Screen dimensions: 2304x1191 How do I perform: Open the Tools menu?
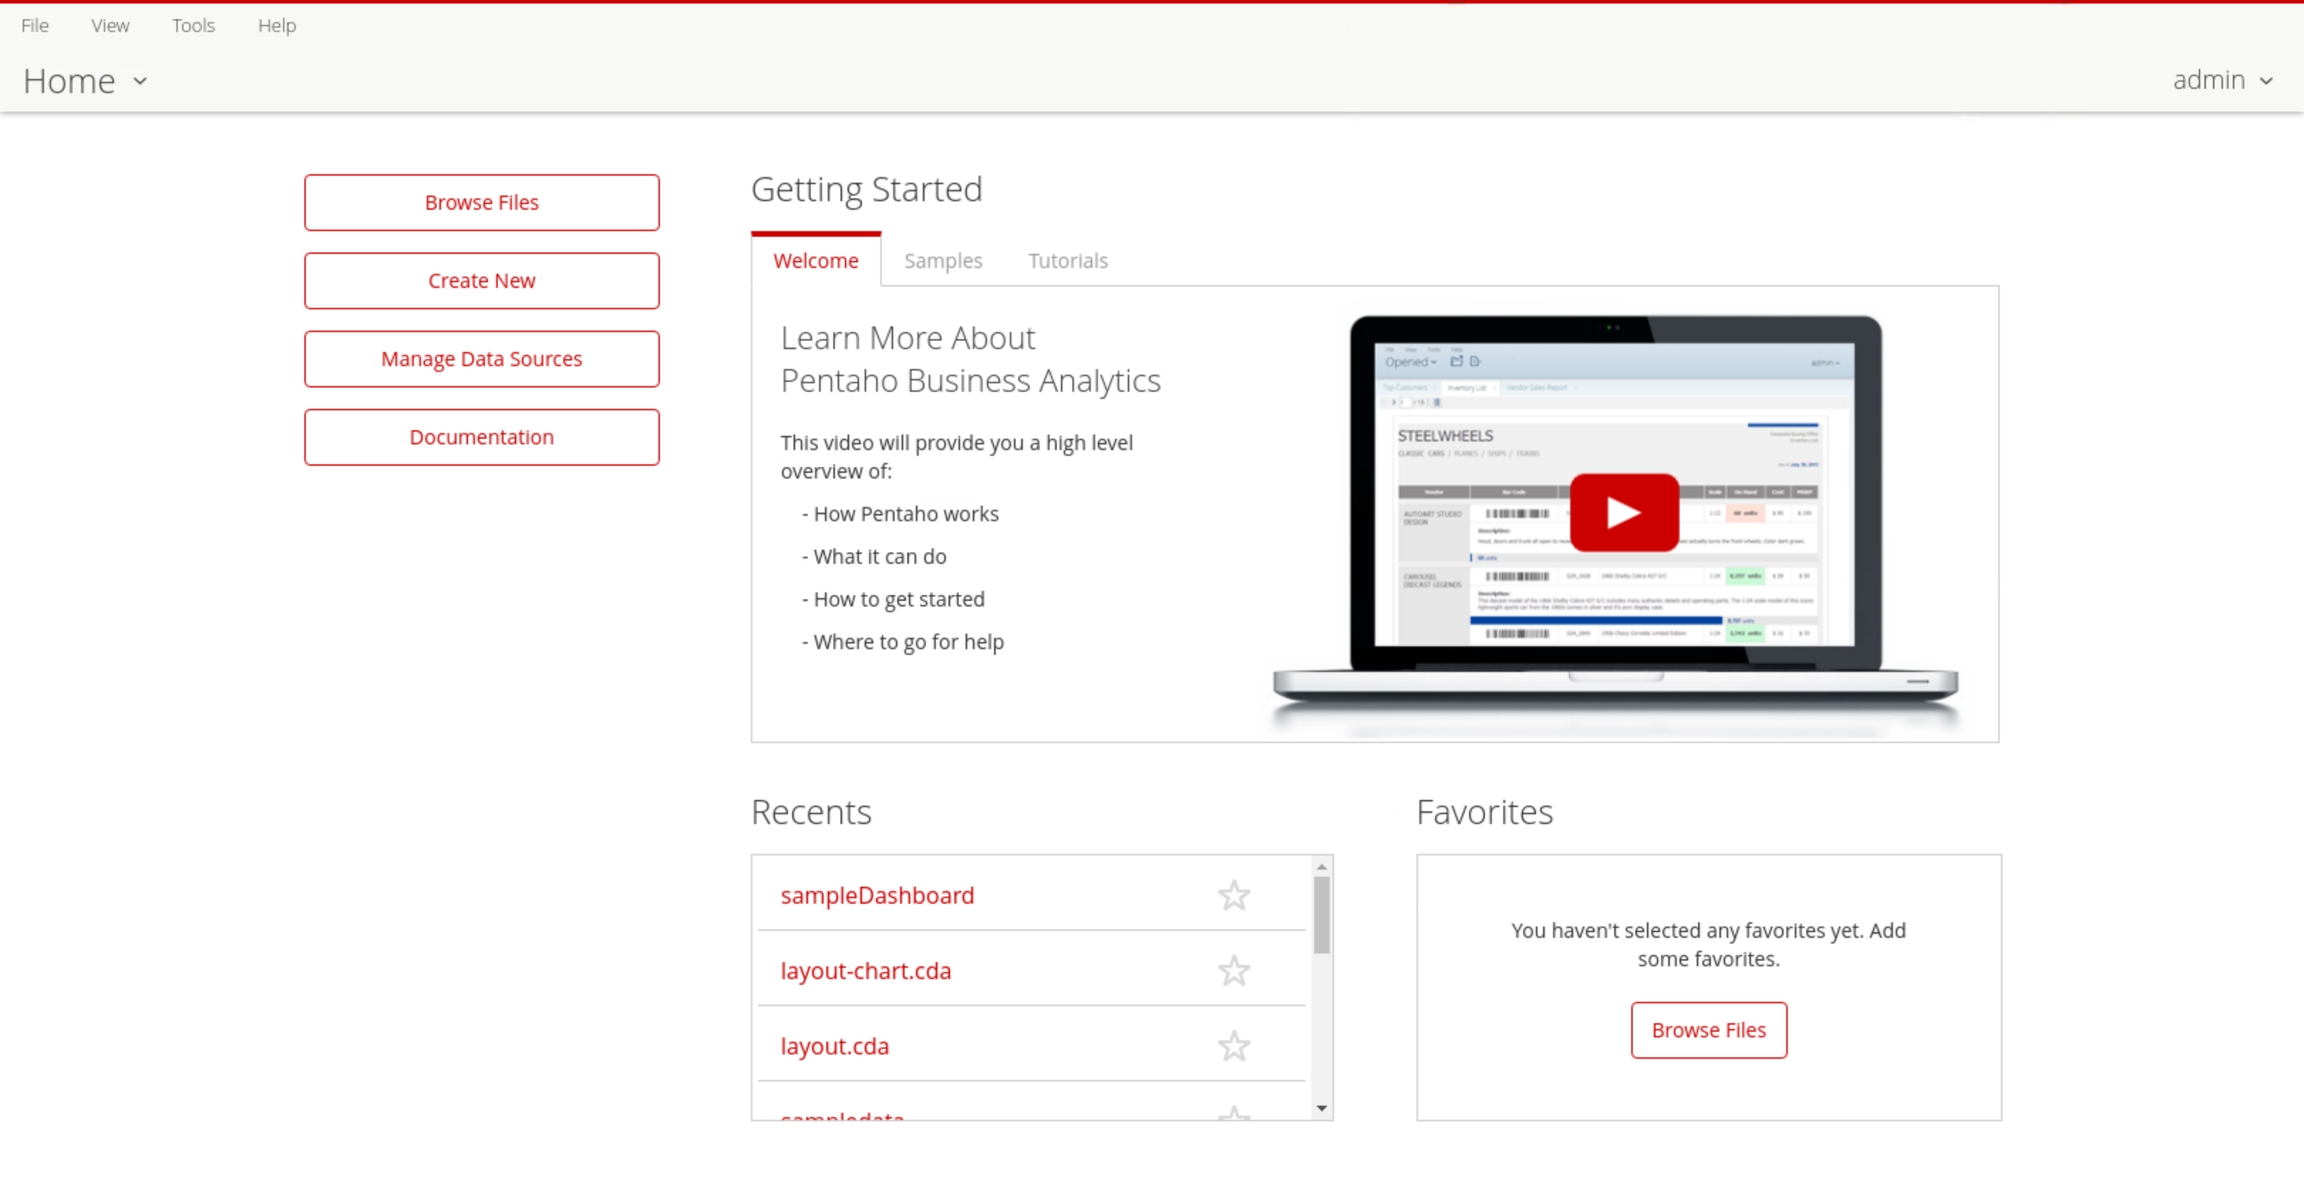pos(193,26)
